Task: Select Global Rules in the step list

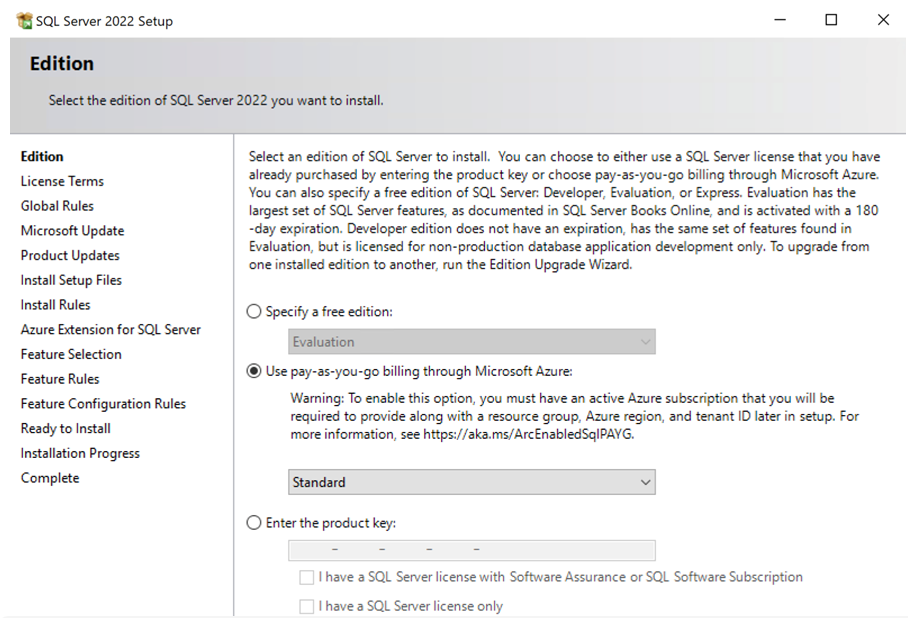Action: point(57,206)
